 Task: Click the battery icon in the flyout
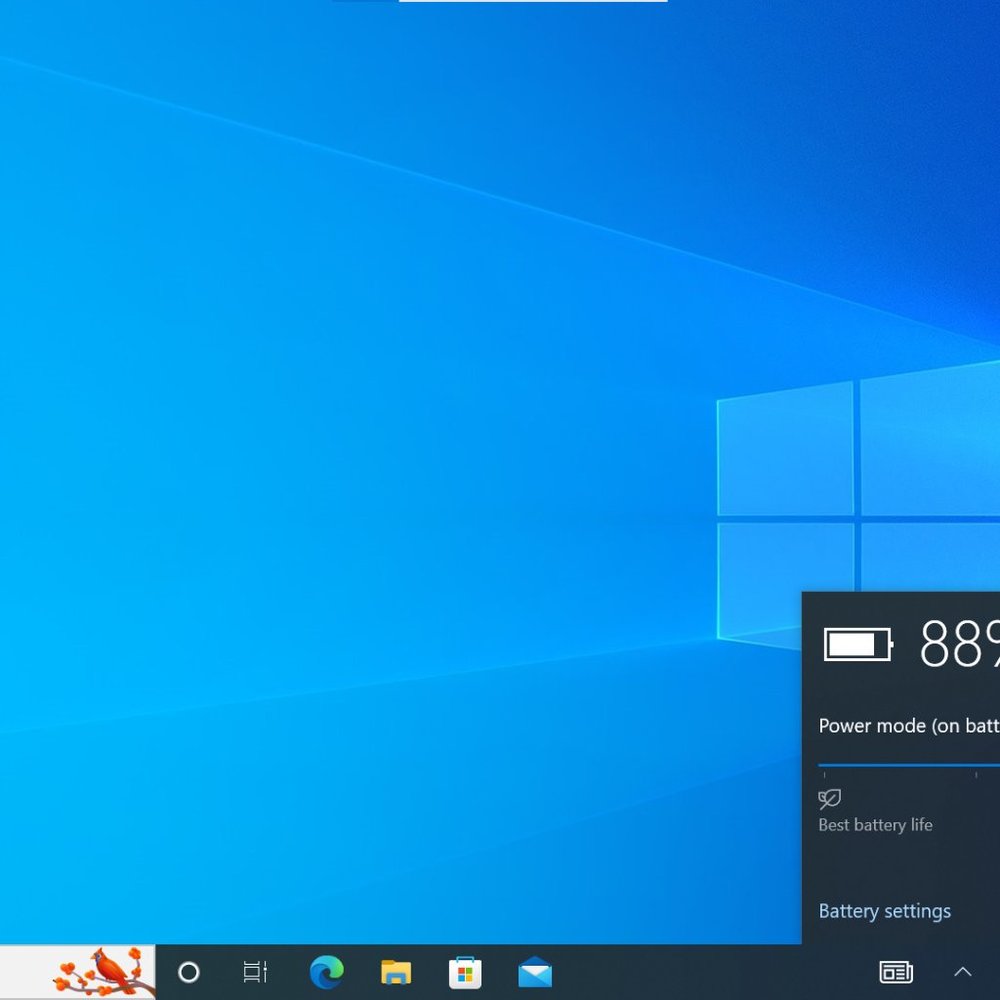click(x=858, y=644)
